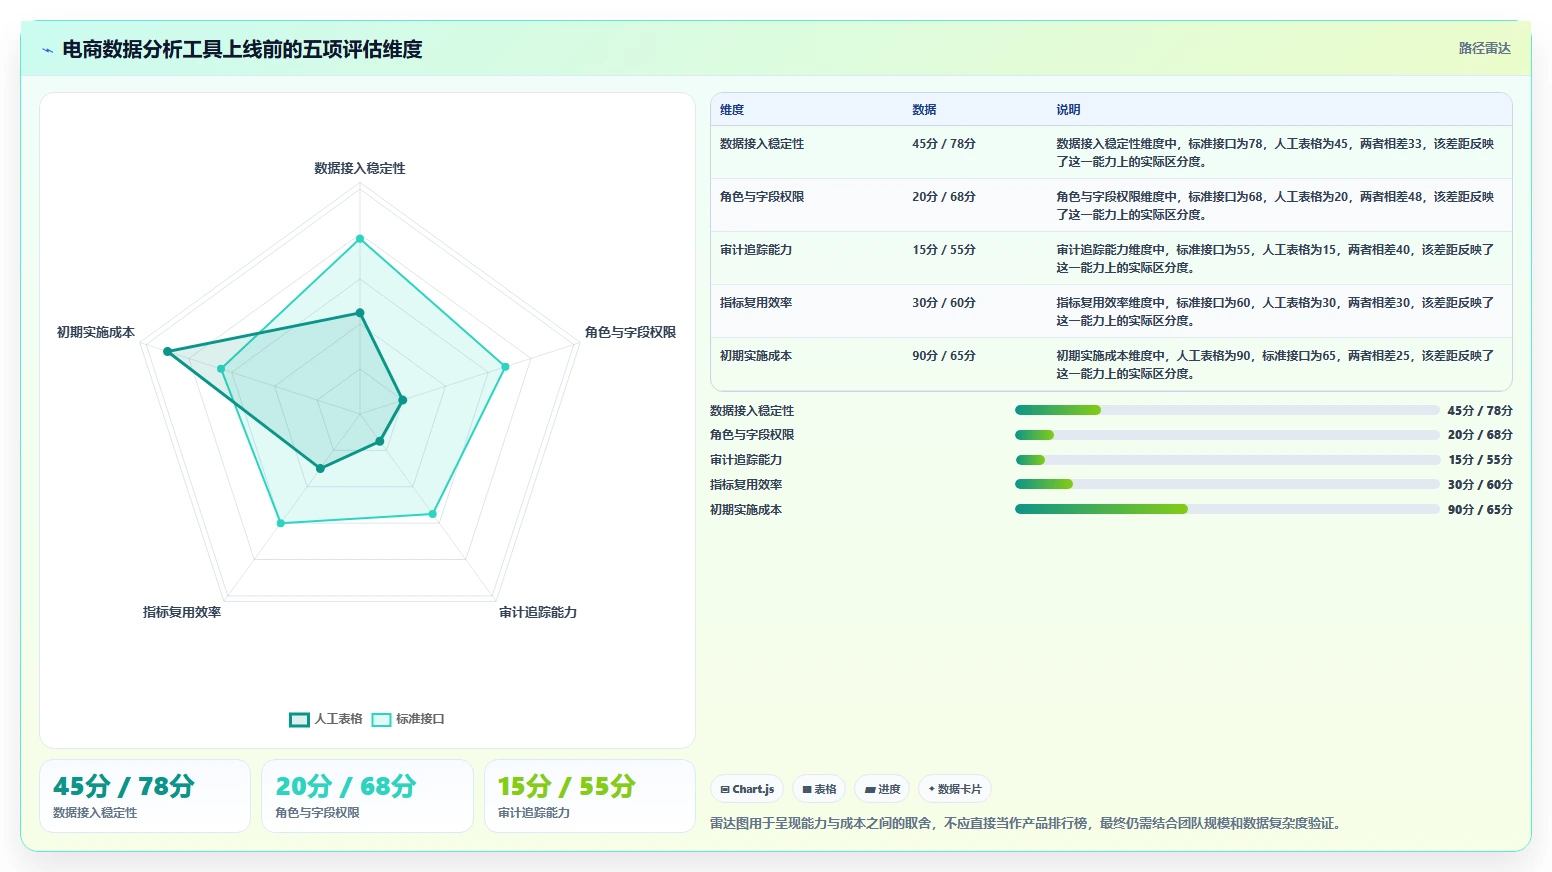
Task: Click table value 20分 / 68分
Action: coord(944,197)
